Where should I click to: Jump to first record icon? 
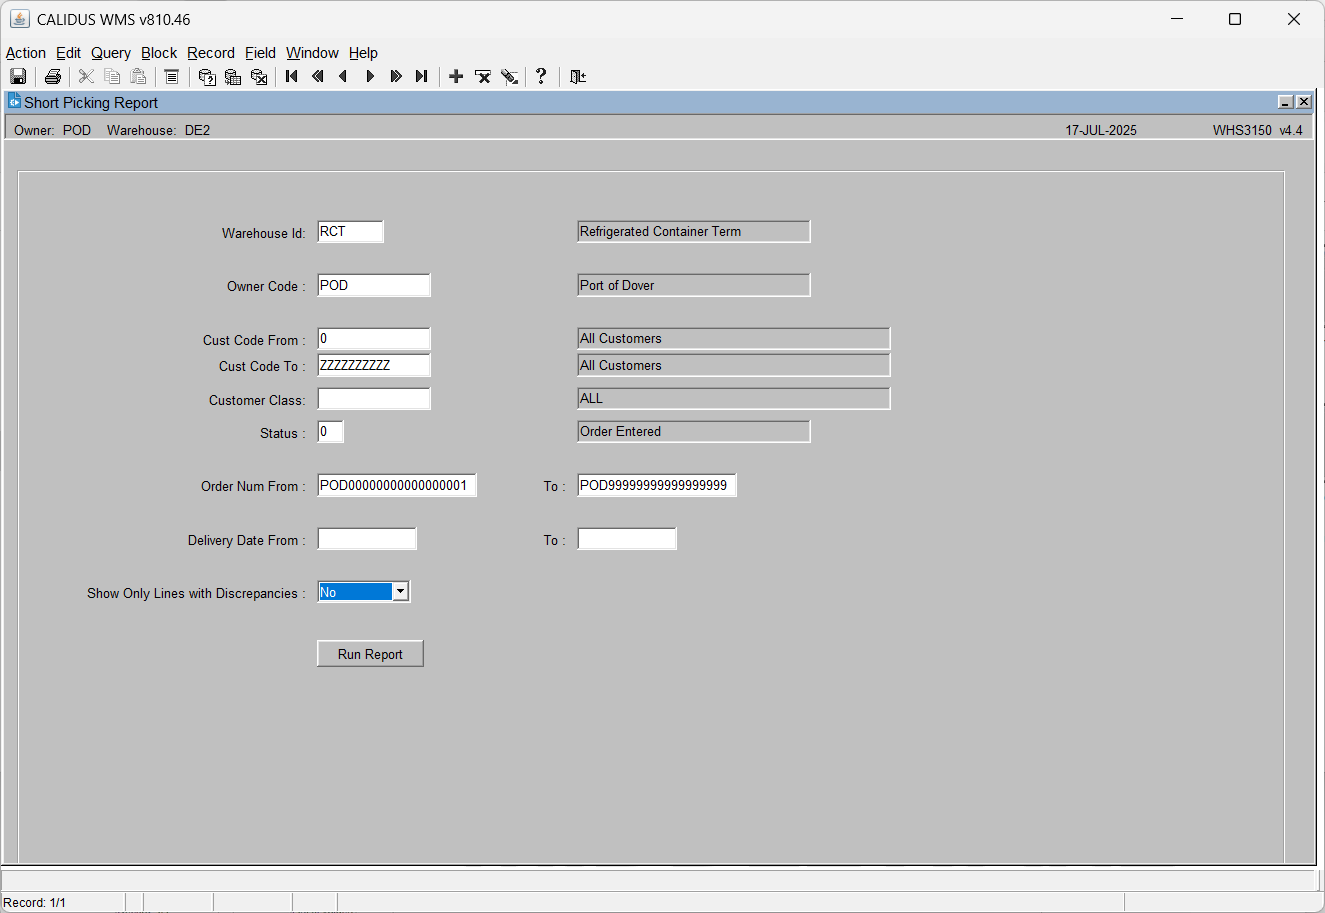coord(292,76)
